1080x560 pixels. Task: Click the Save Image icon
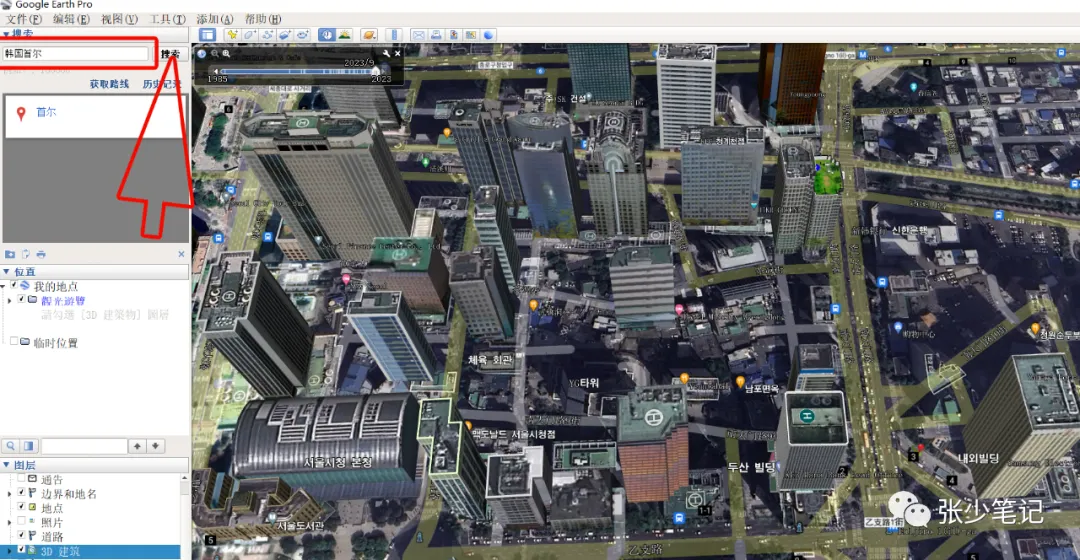click(x=453, y=34)
